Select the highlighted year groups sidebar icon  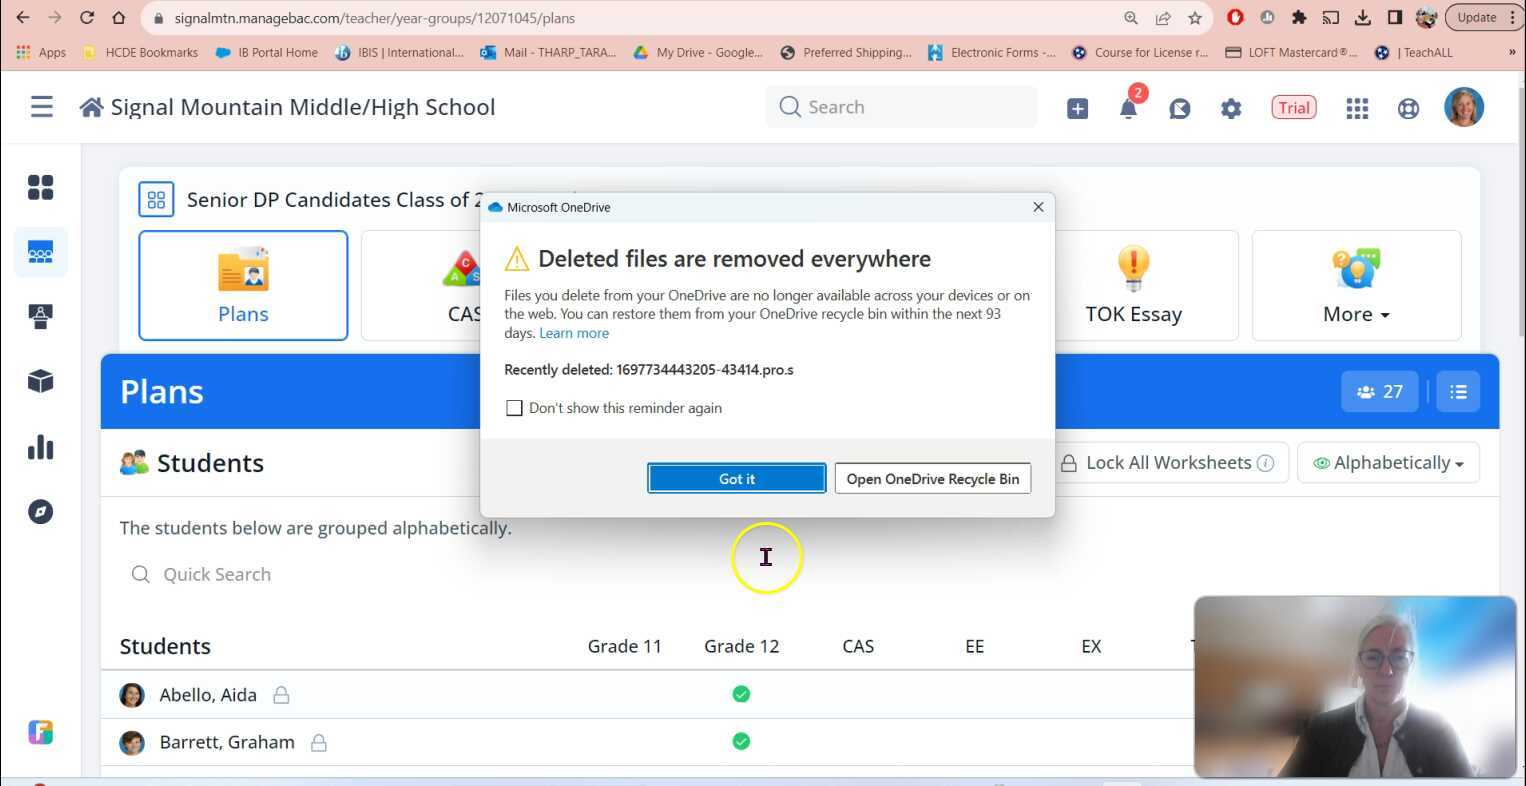pos(41,253)
